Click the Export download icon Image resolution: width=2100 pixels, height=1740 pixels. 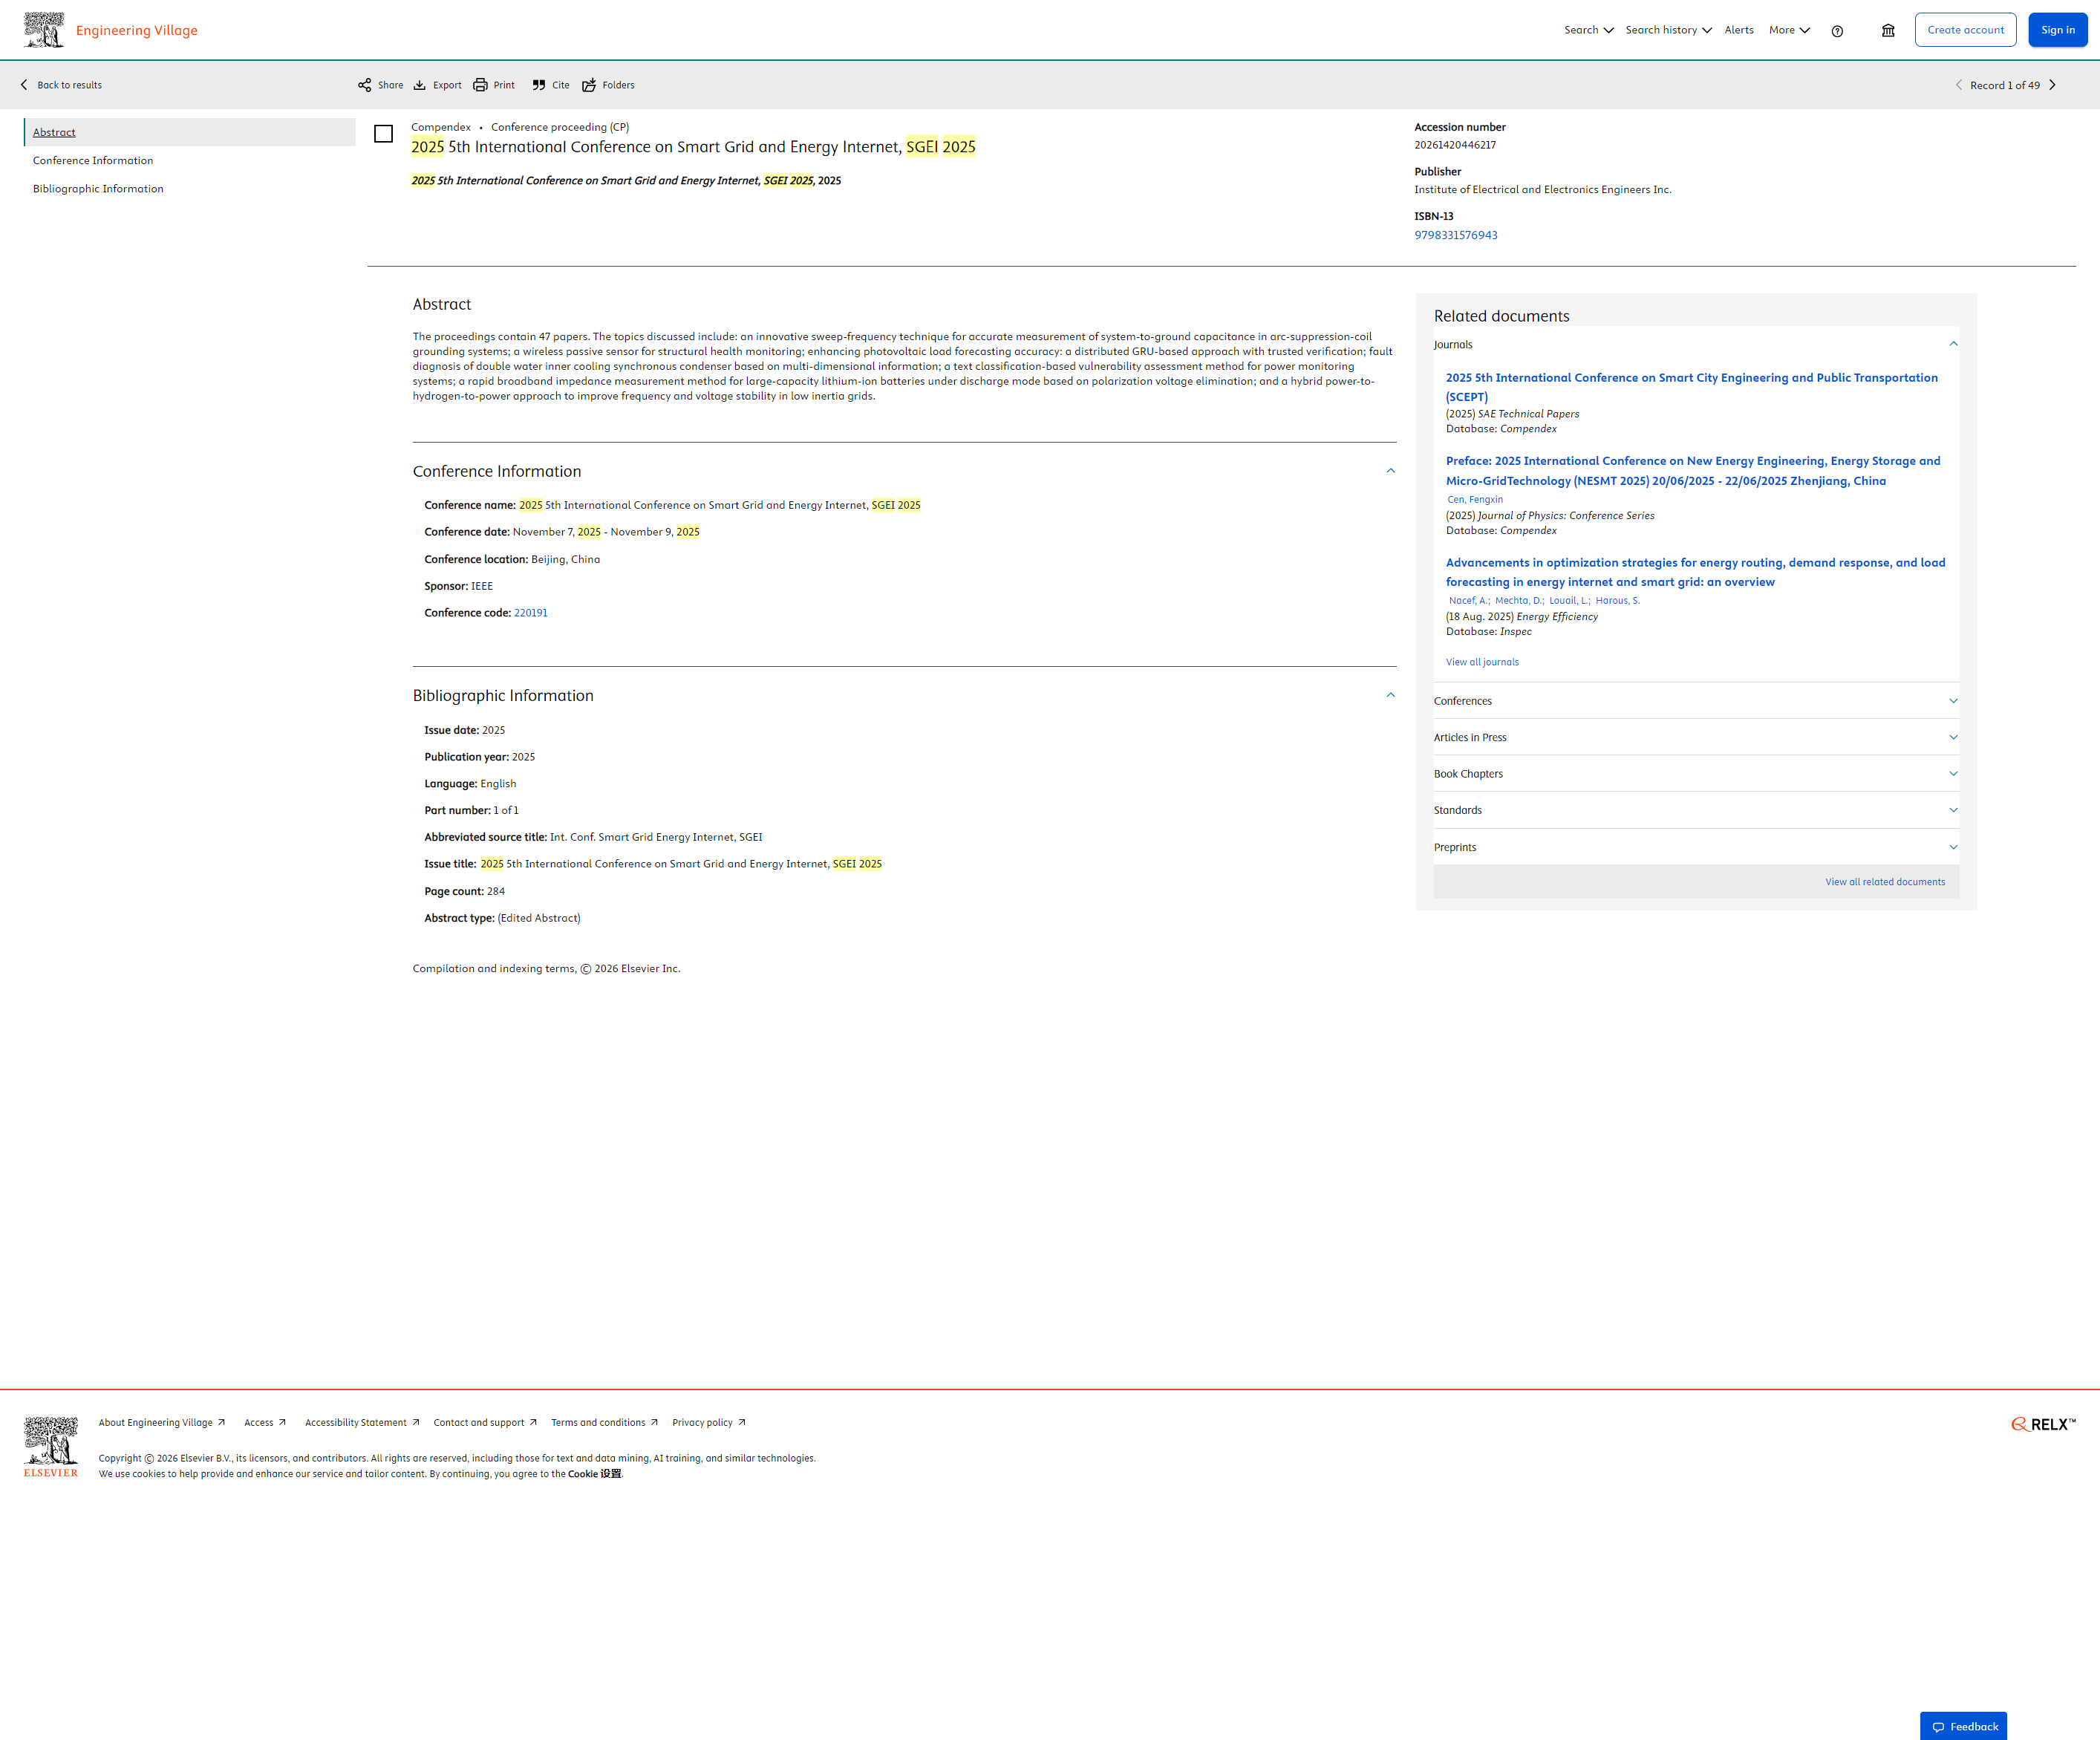click(x=420, y=85)
